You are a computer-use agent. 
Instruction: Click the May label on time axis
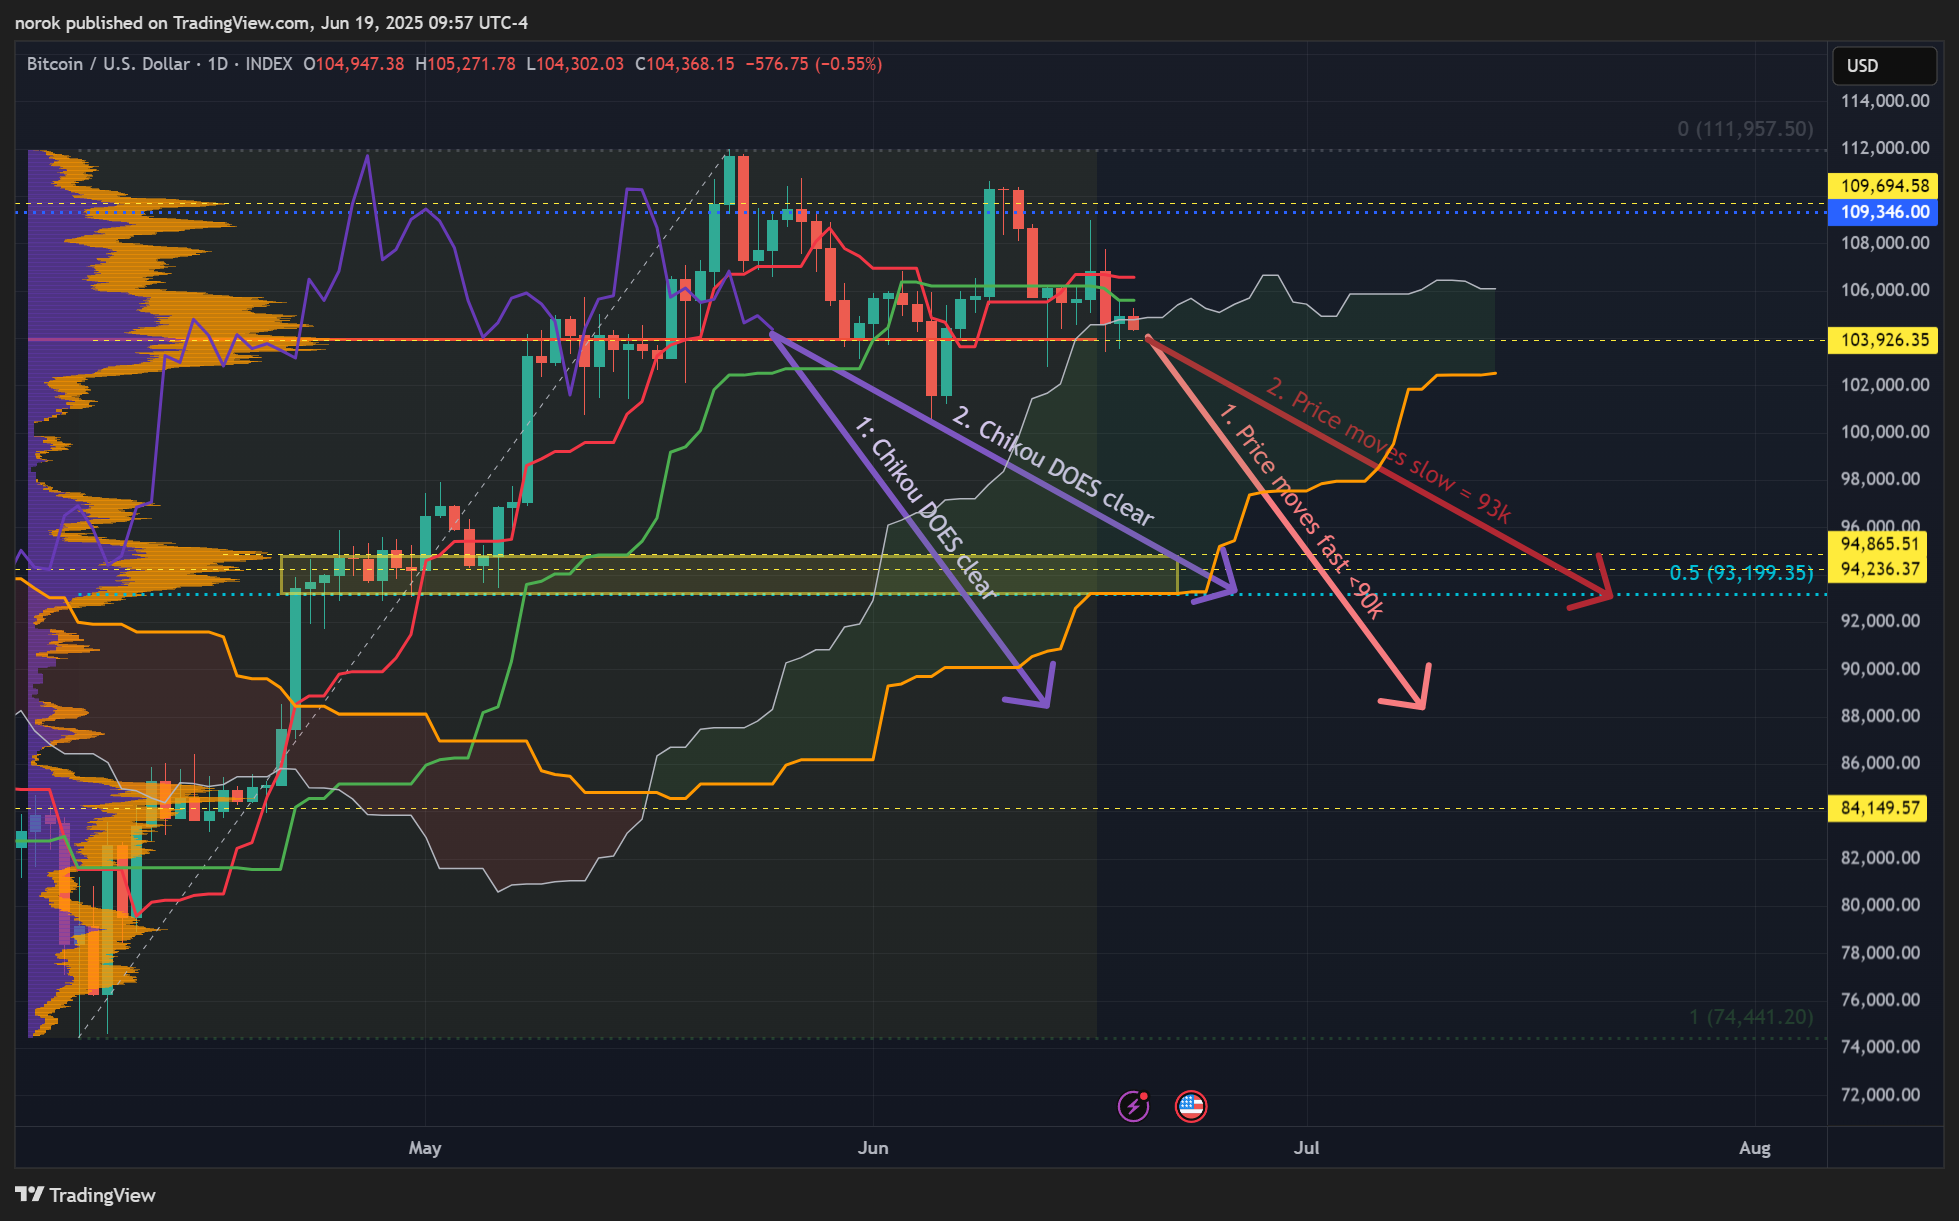(x=425, y=1148)
